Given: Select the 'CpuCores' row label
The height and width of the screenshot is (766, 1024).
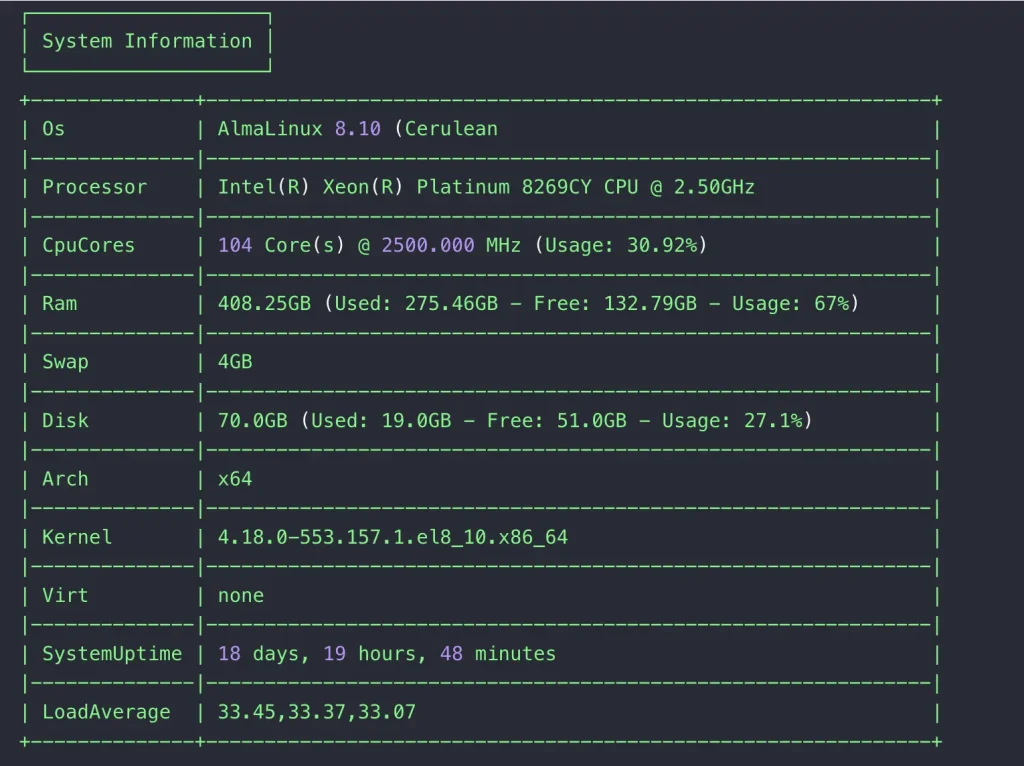Looking at the screenshot, I should click(x=88, y=246).
